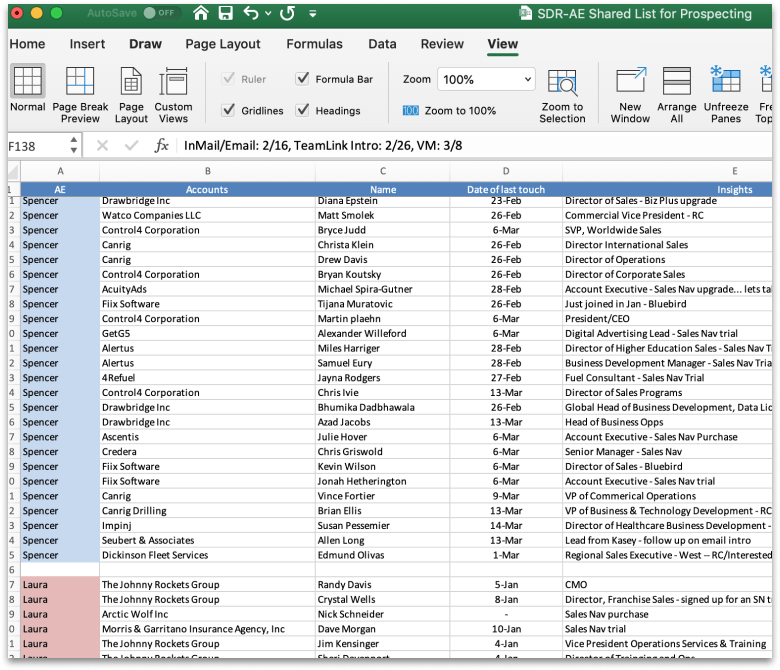Open the Formulas ribbon tab
Screen dimensions: 780x670
(x=314, y=44)
